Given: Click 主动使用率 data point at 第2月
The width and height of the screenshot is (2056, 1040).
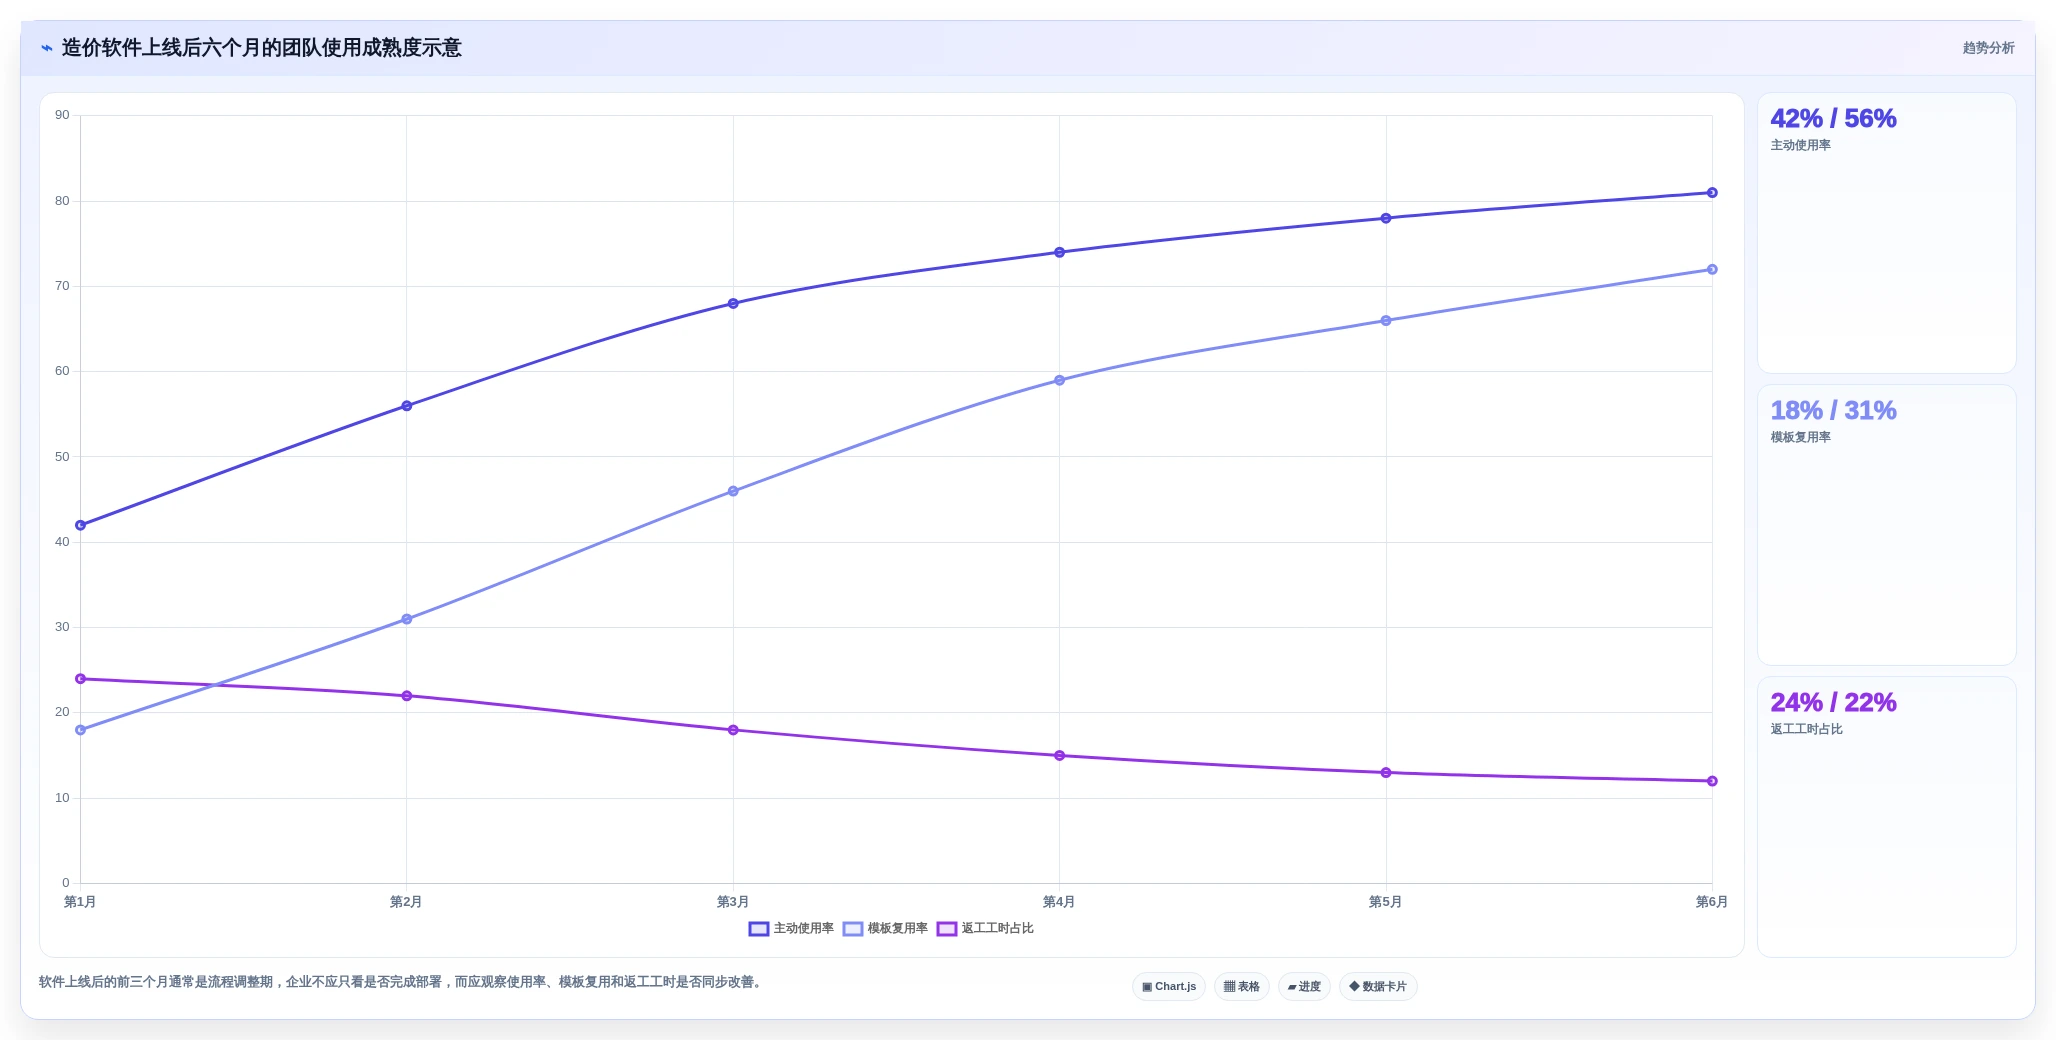Looking at the screenshot, I should [407, 406].
